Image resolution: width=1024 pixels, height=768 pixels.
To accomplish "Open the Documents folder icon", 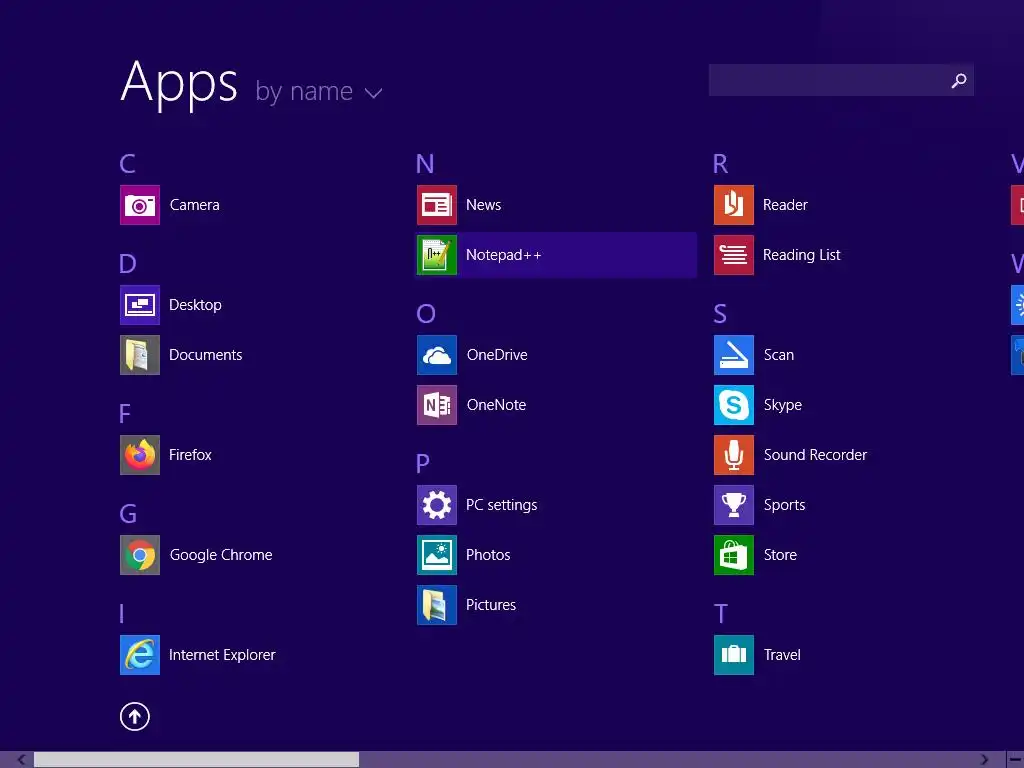I will [x=140, y=355].
